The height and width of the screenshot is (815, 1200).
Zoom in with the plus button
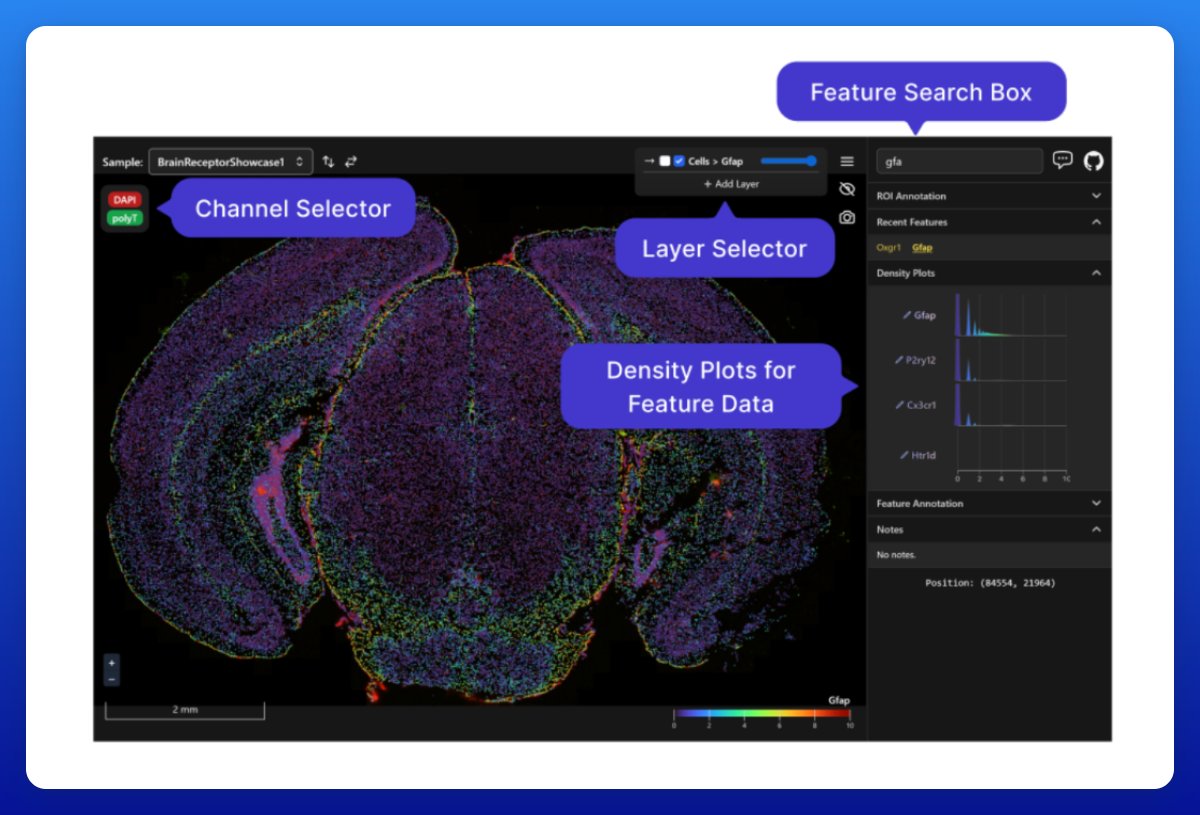(111, 663)
